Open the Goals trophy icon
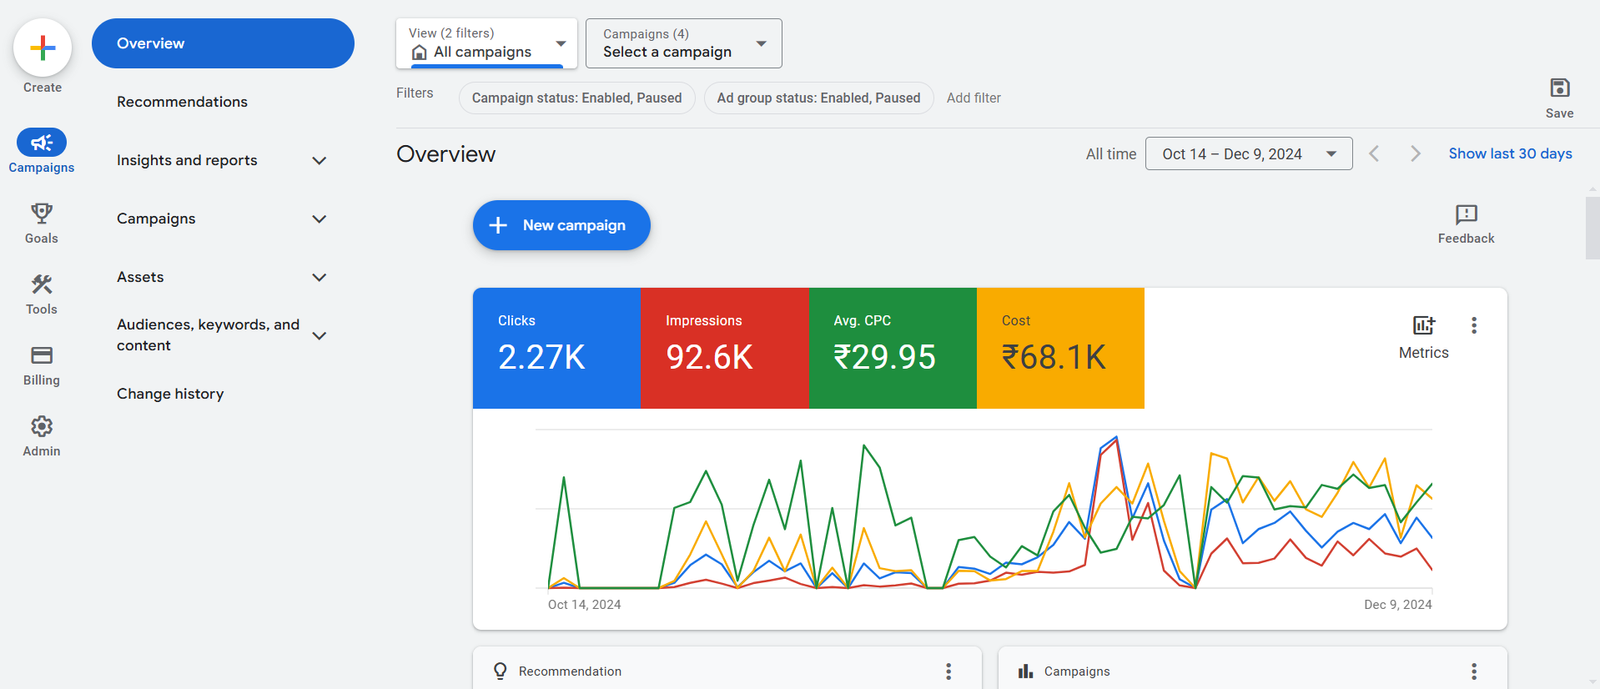Image resolution: width=1600 pixels, height=689 pixels. pos(41,213)
